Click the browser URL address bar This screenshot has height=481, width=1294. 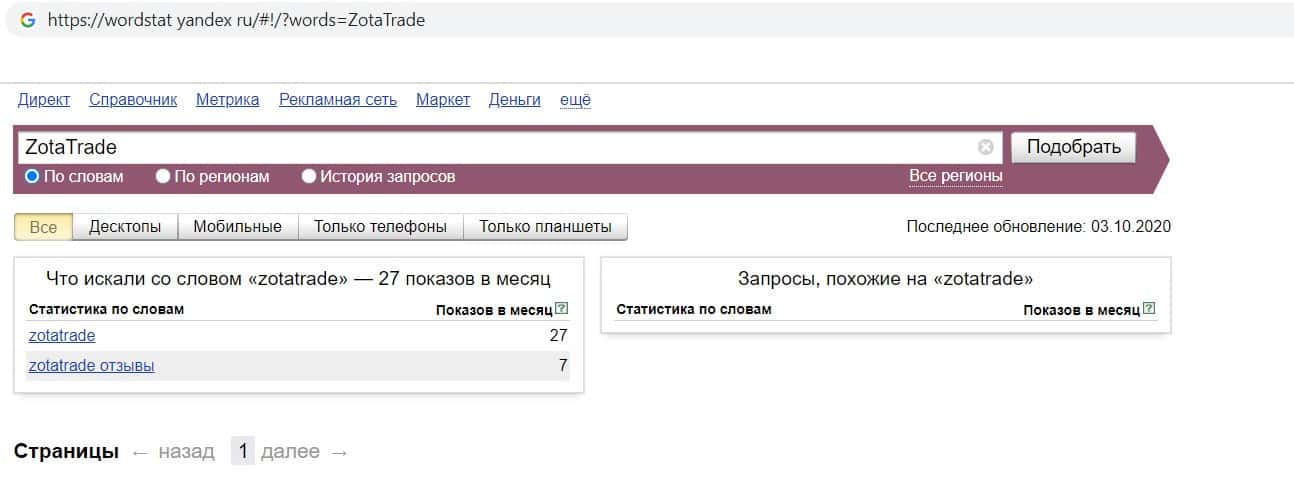point(600,20)
